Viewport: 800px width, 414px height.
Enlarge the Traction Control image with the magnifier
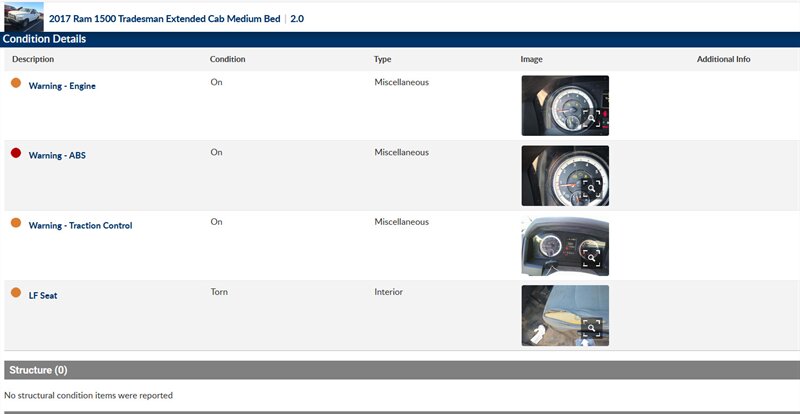[x=592, y=258]
